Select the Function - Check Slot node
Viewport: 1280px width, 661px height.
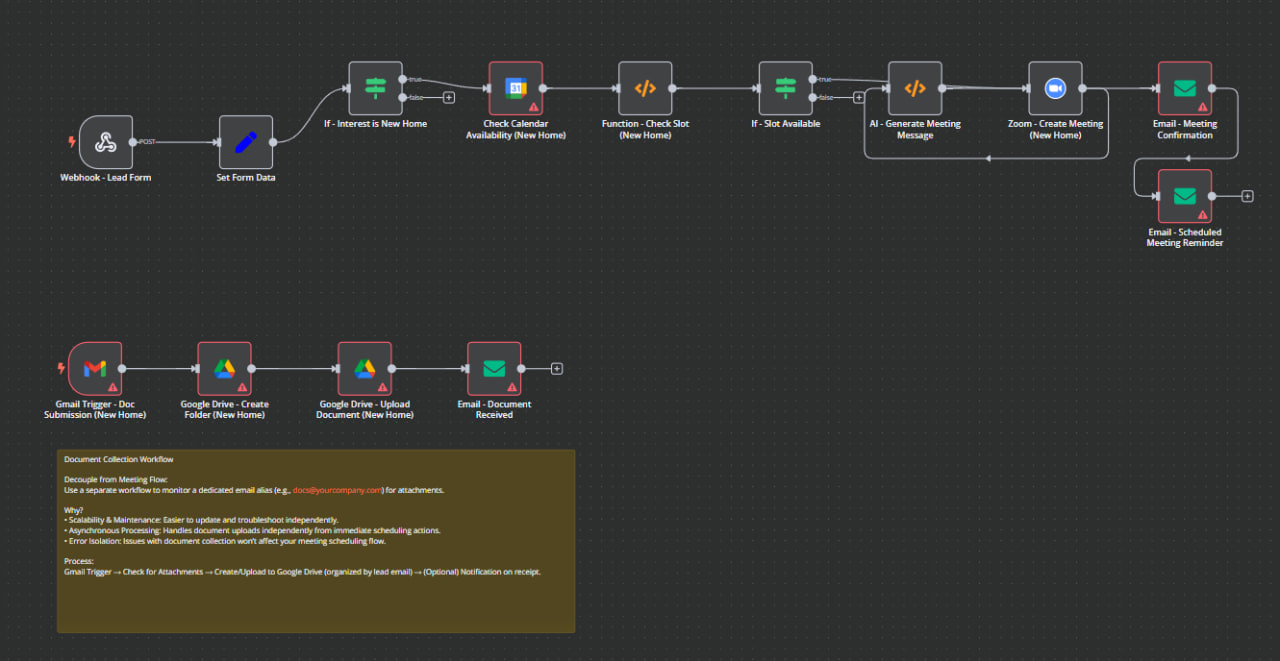click(x=645, y=88)
